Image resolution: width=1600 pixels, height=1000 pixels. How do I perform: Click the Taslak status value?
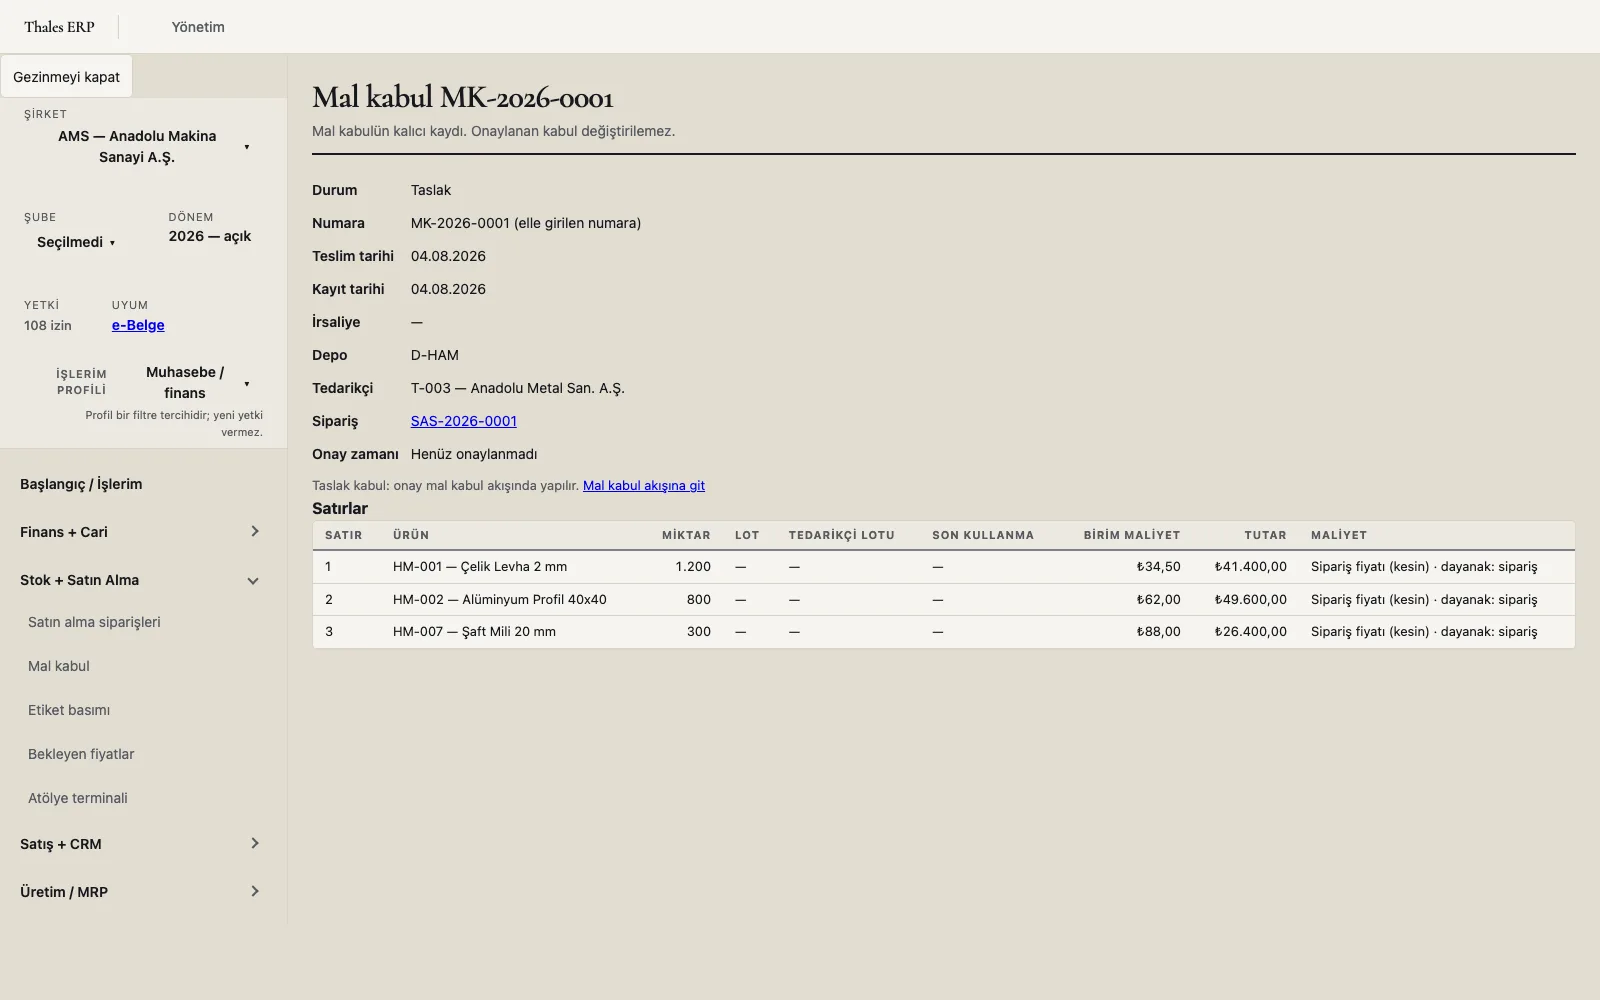(x=431, y=190)
